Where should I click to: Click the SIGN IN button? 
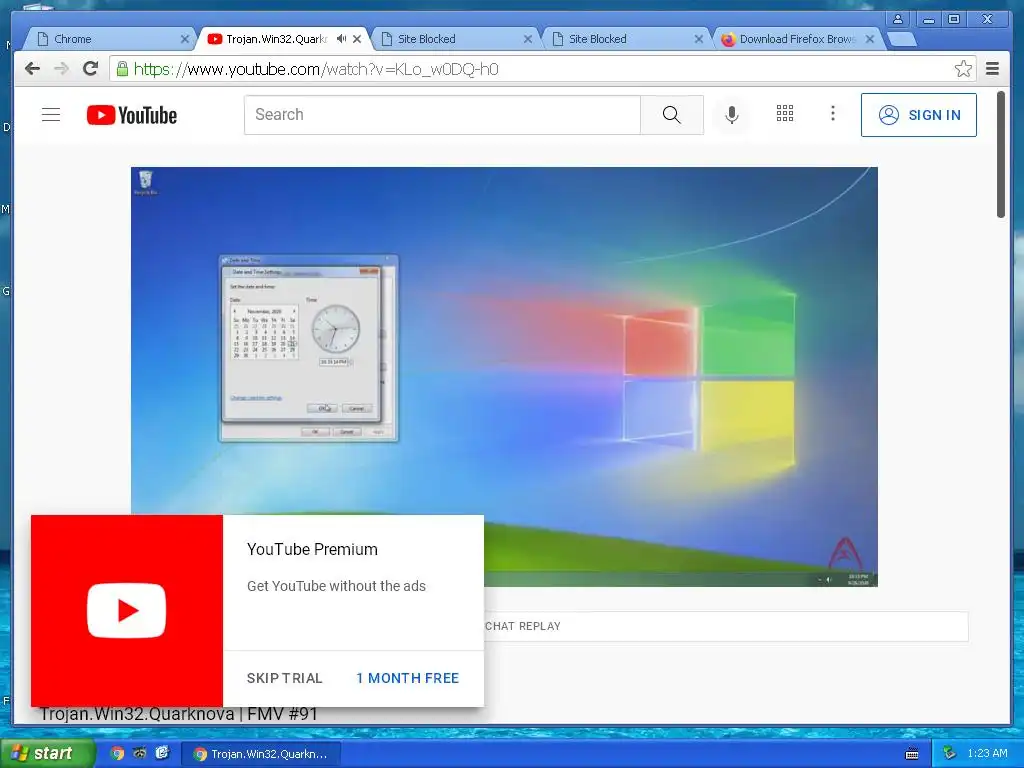(919, 115)
